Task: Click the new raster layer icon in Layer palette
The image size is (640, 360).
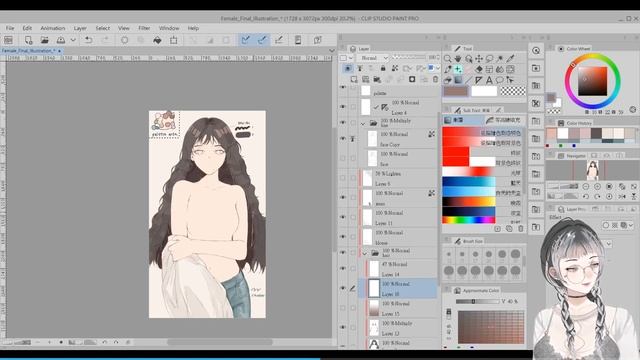Action: [x=354, y=79]
